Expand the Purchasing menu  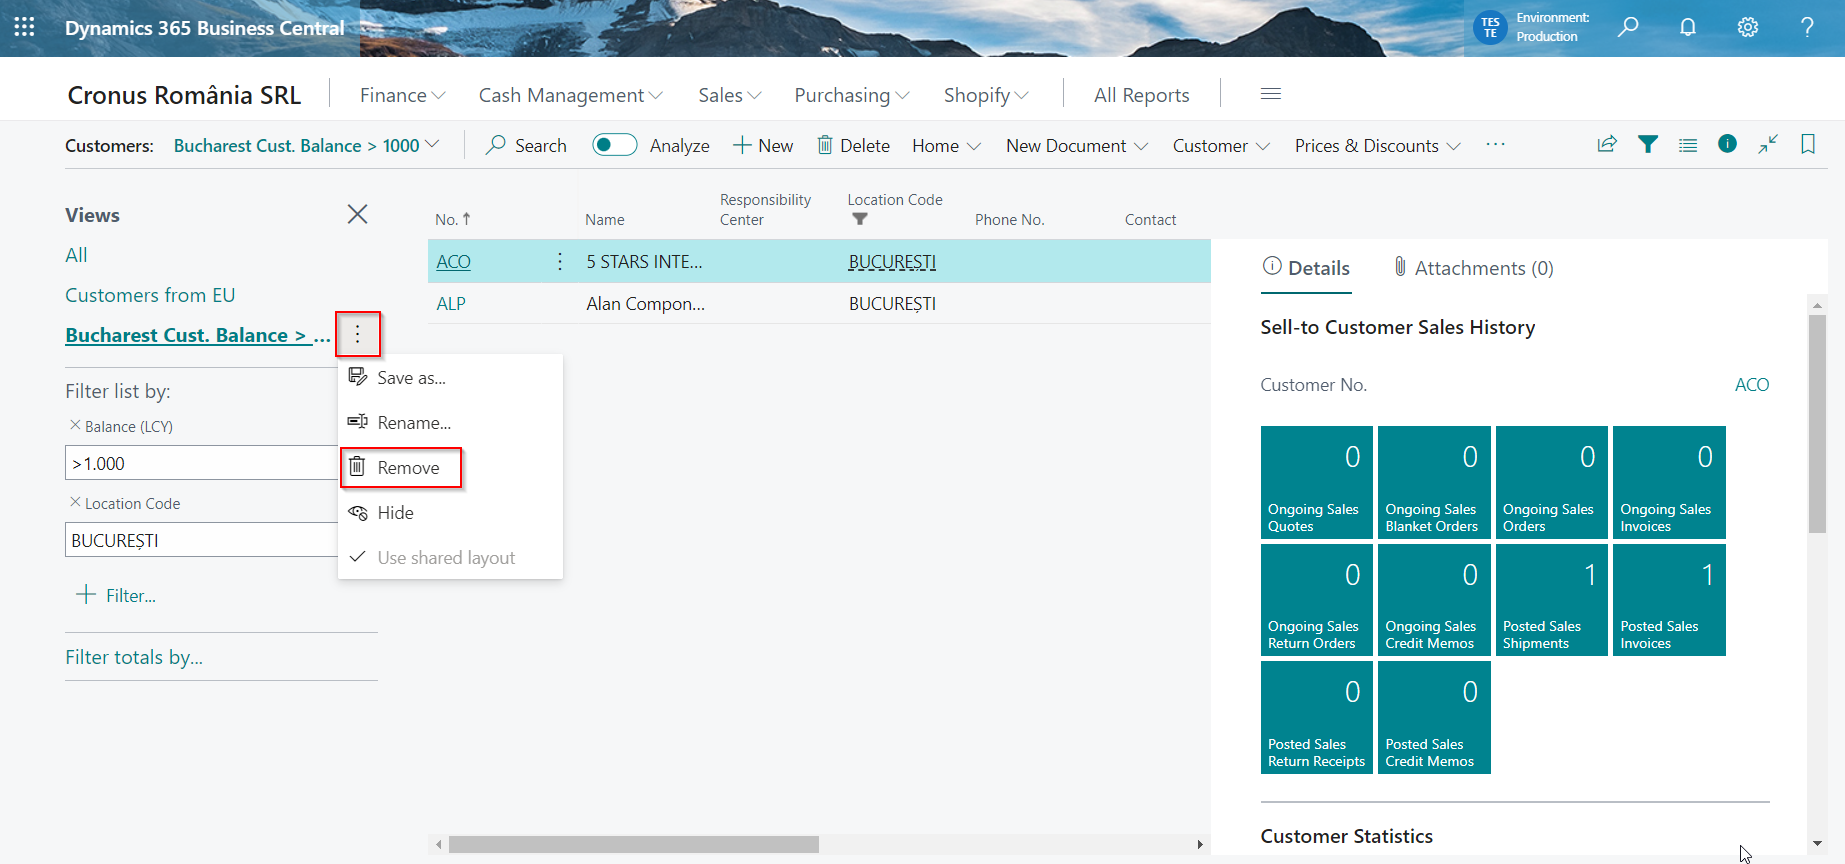(x=852, y=95)
